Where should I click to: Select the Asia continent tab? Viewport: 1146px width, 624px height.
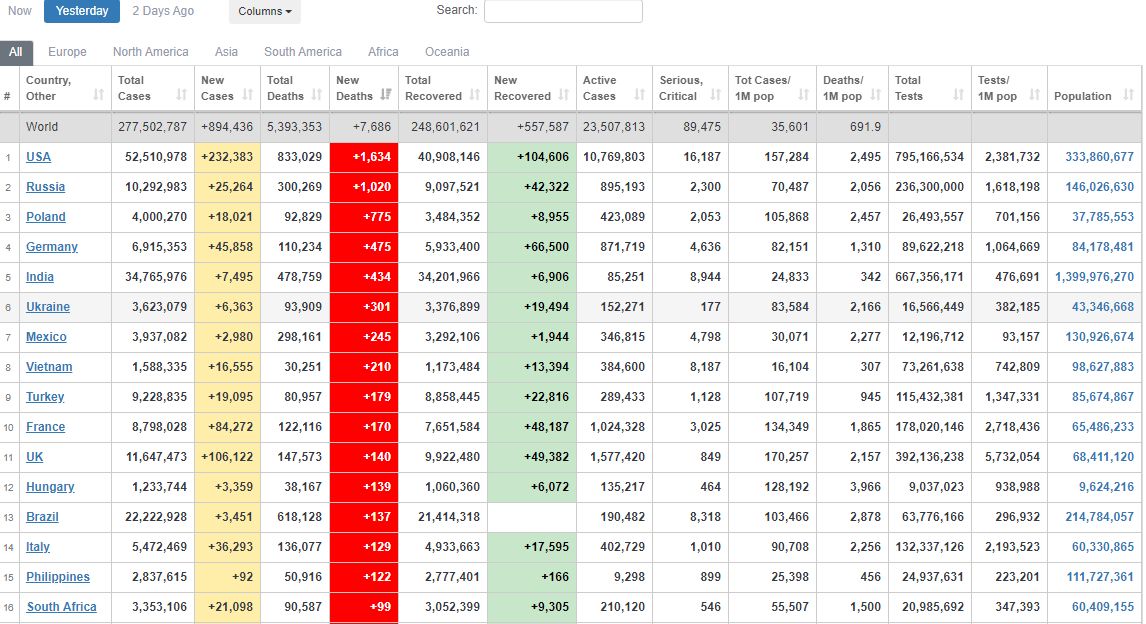click(x=226, y=52)
